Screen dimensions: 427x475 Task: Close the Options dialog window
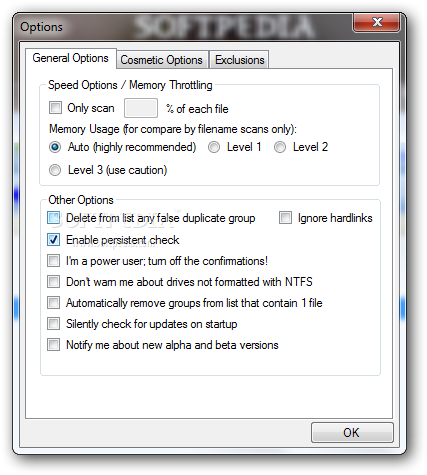coord(377,22)
